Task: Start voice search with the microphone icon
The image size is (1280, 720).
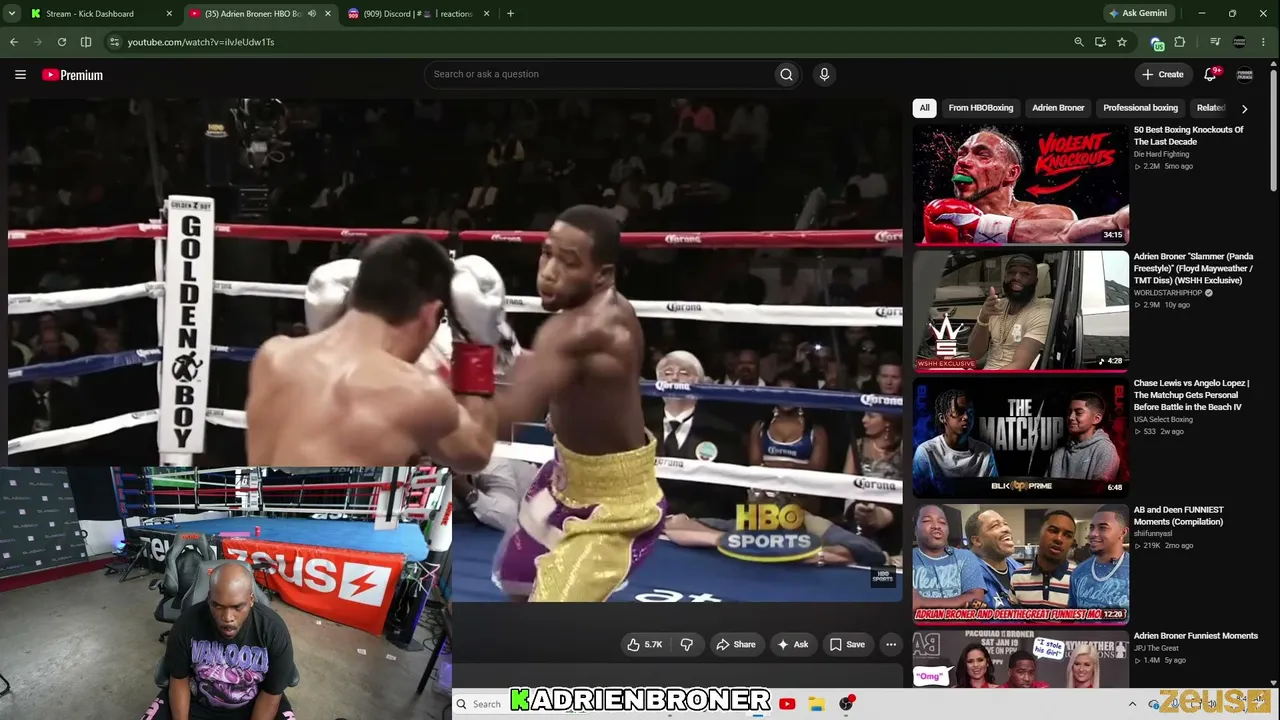Action: pyautogui.click(x=824, y=74)
